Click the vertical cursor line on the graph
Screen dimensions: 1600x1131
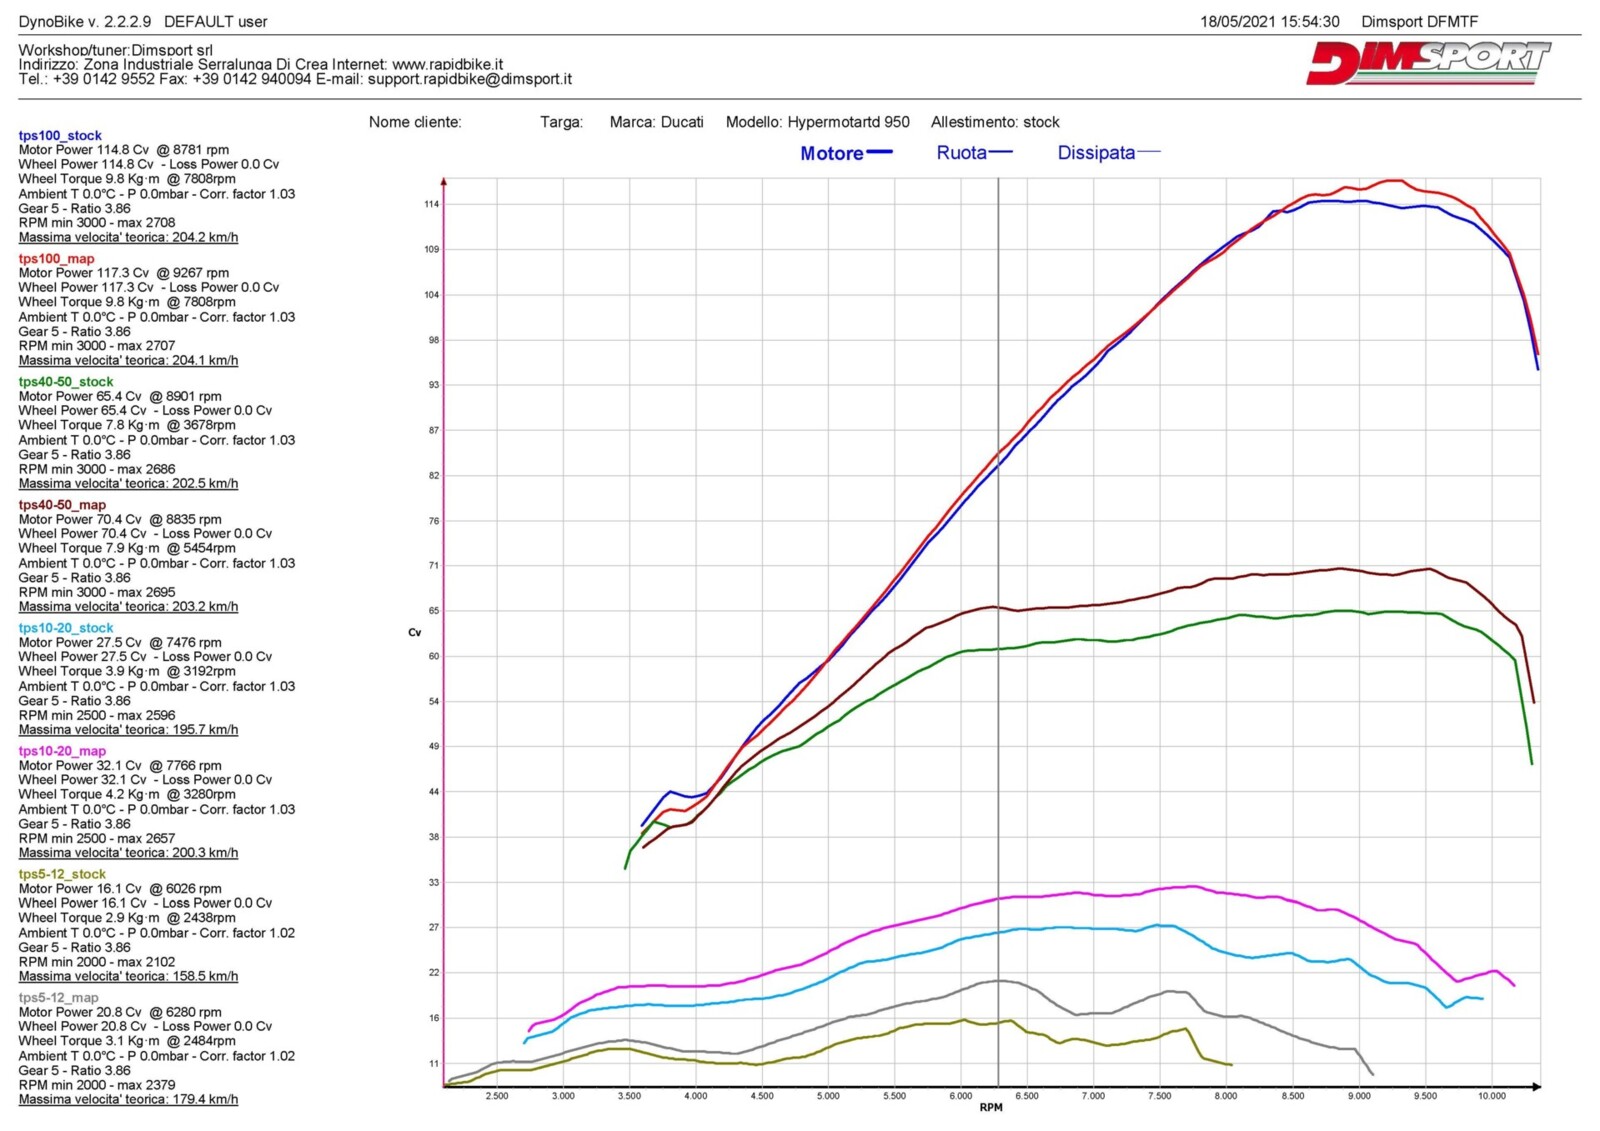pyautogui.click(x=998, y=600)
